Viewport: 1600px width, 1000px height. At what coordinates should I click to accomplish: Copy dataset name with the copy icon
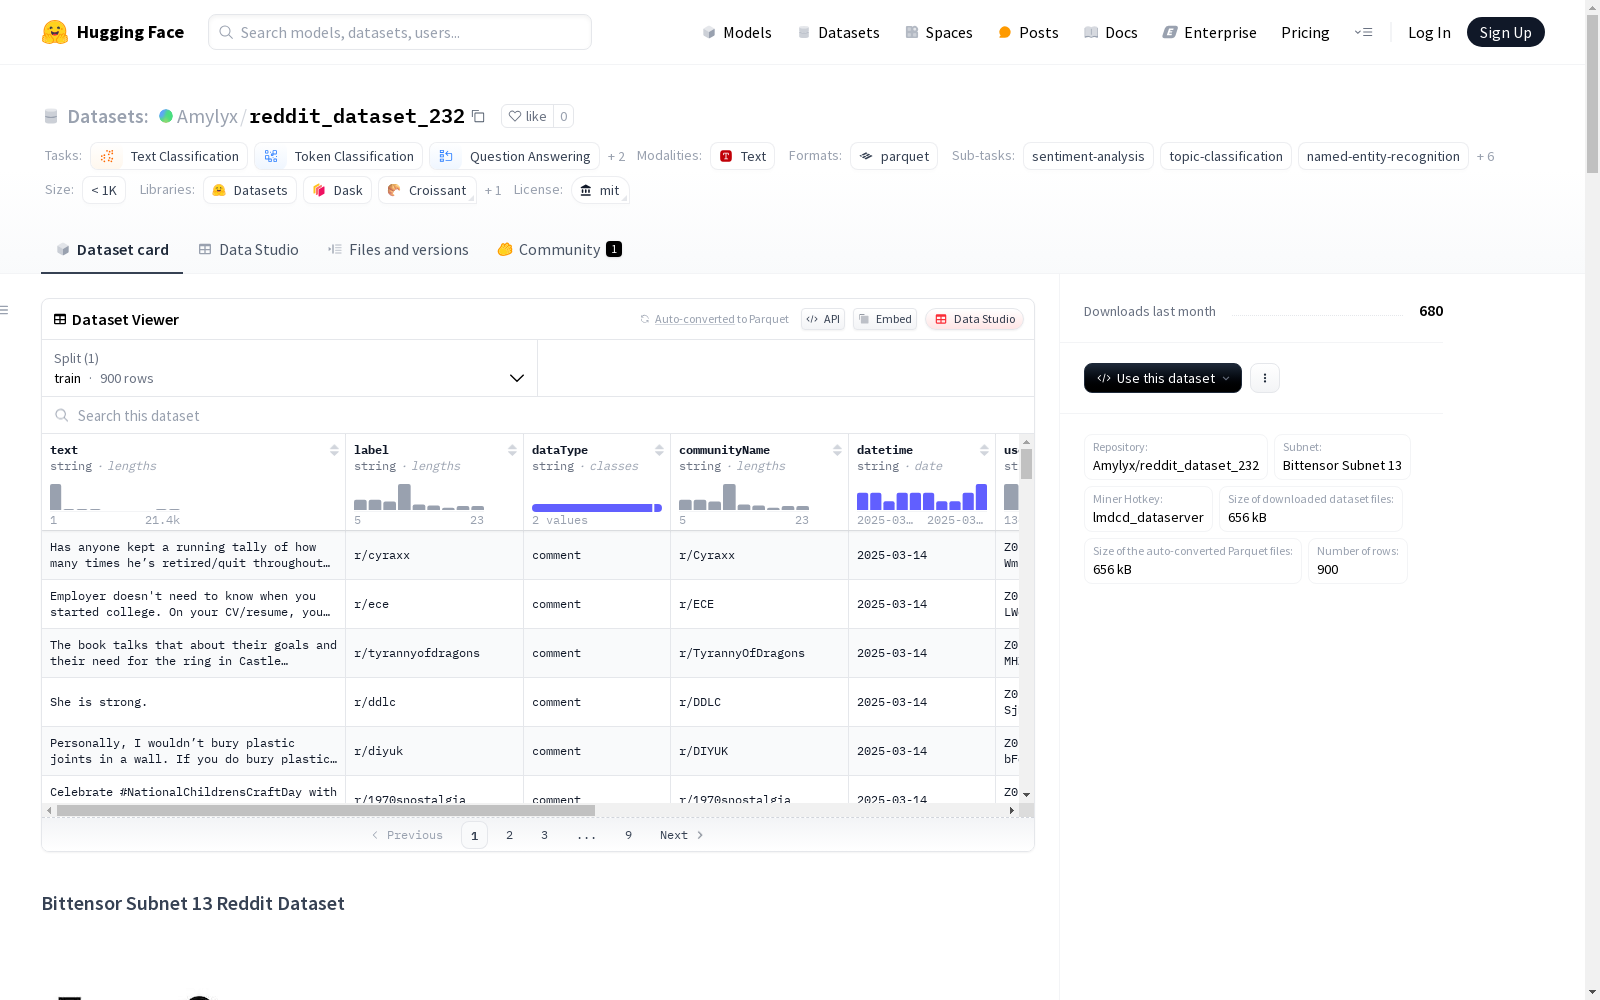478,116
